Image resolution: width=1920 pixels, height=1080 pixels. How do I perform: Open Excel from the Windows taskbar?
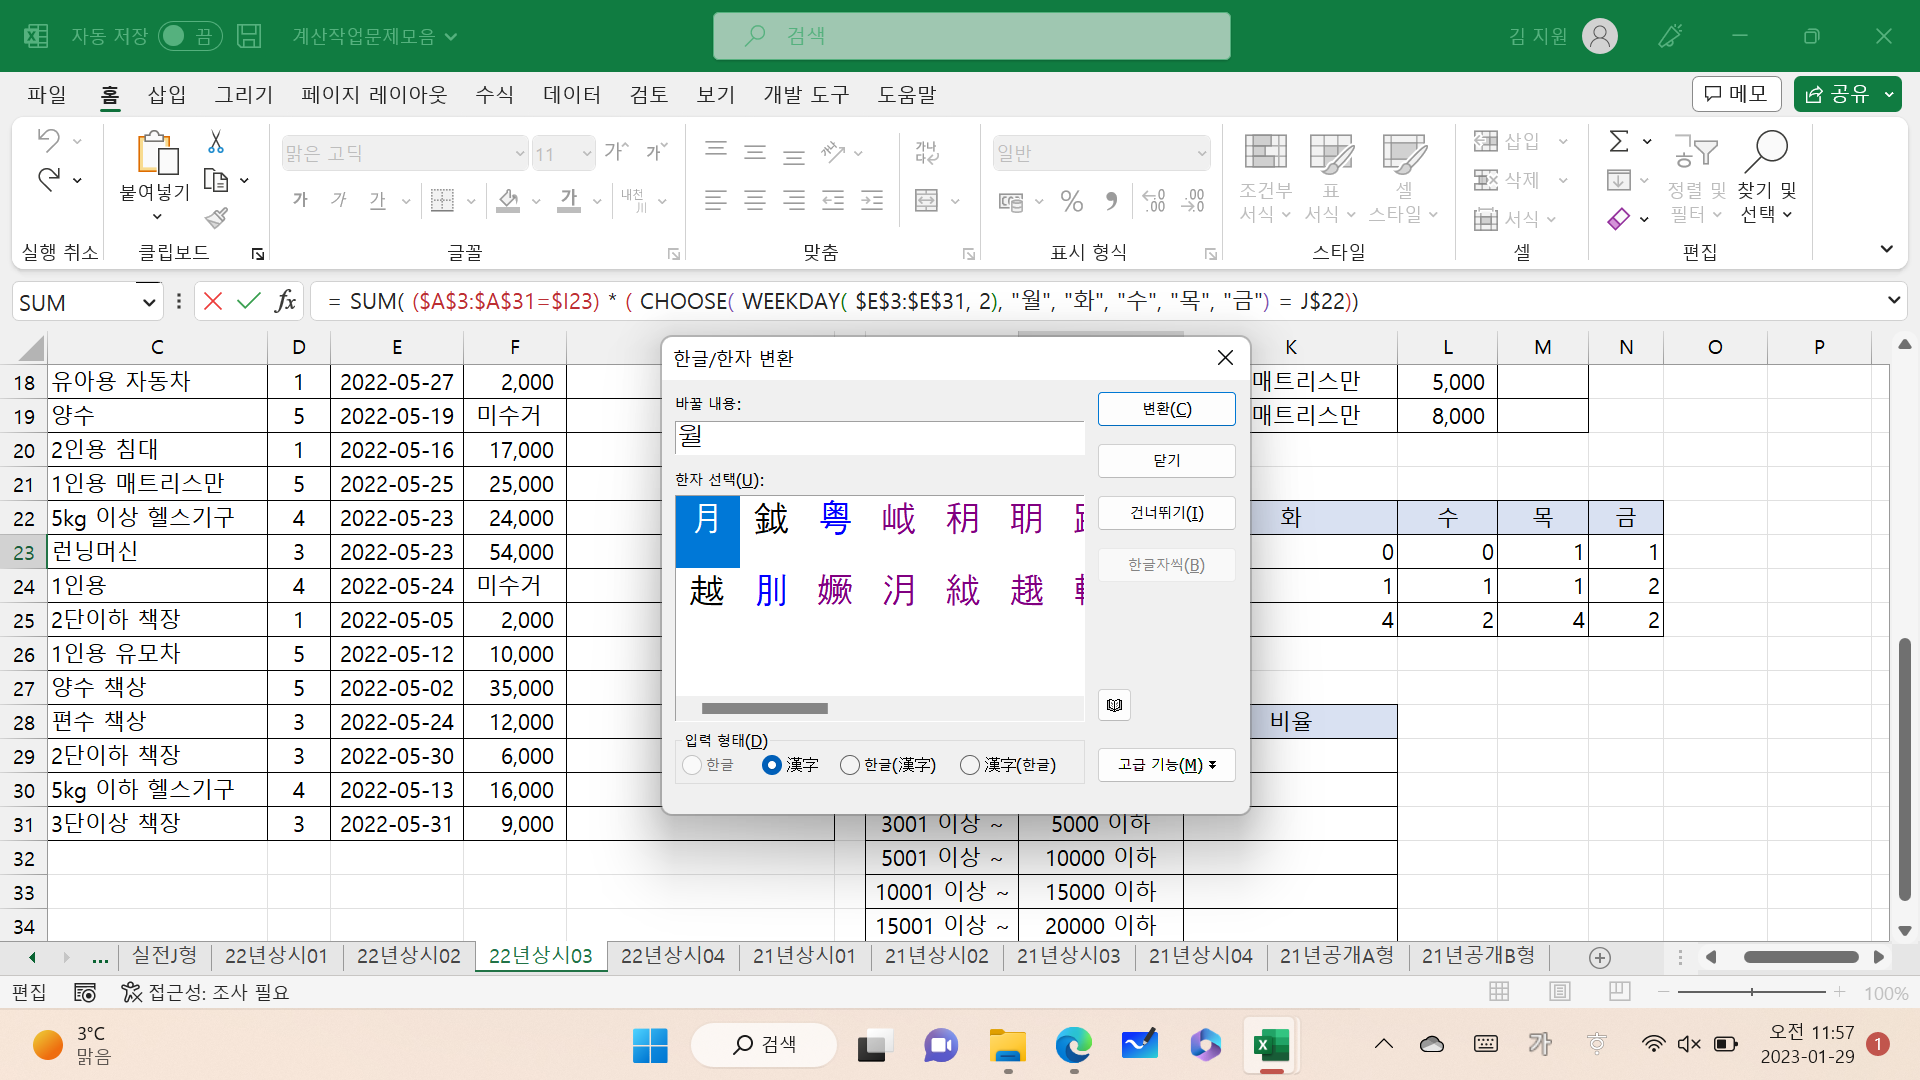pyautogui.click(x=1271, y=1046)
